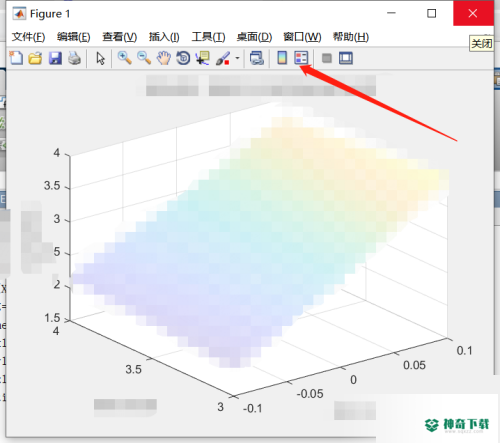
Task: Open the 工具(T) menu
Action: tap(208, 37)
